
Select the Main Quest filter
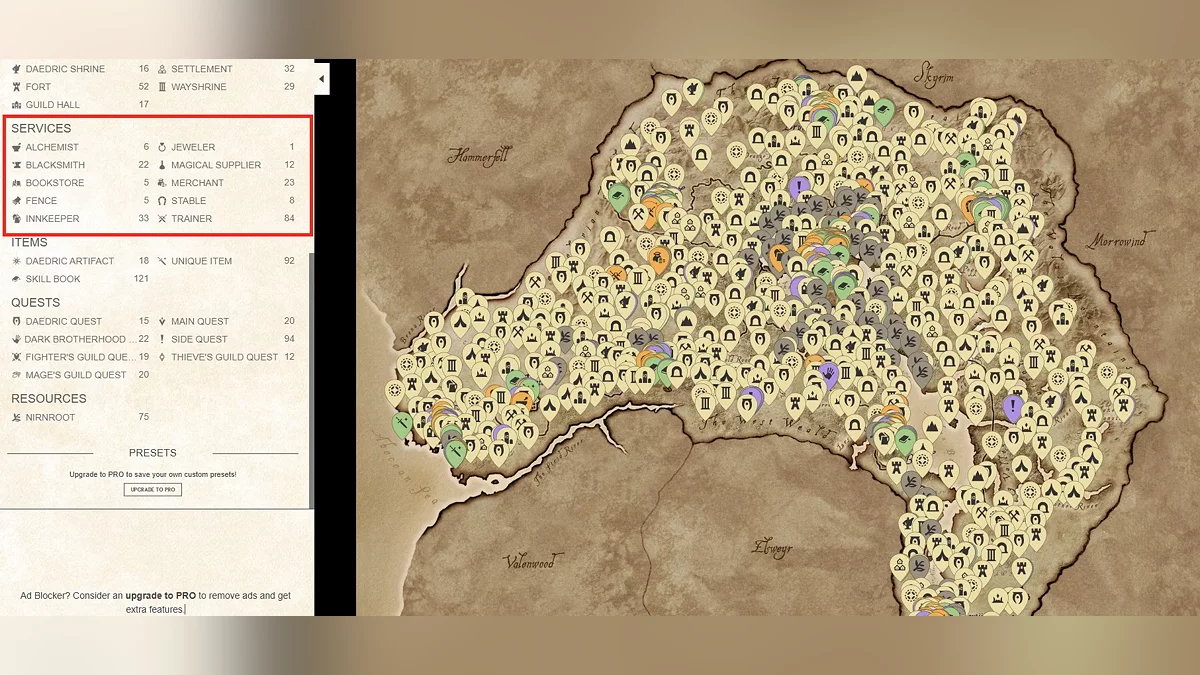199,321
